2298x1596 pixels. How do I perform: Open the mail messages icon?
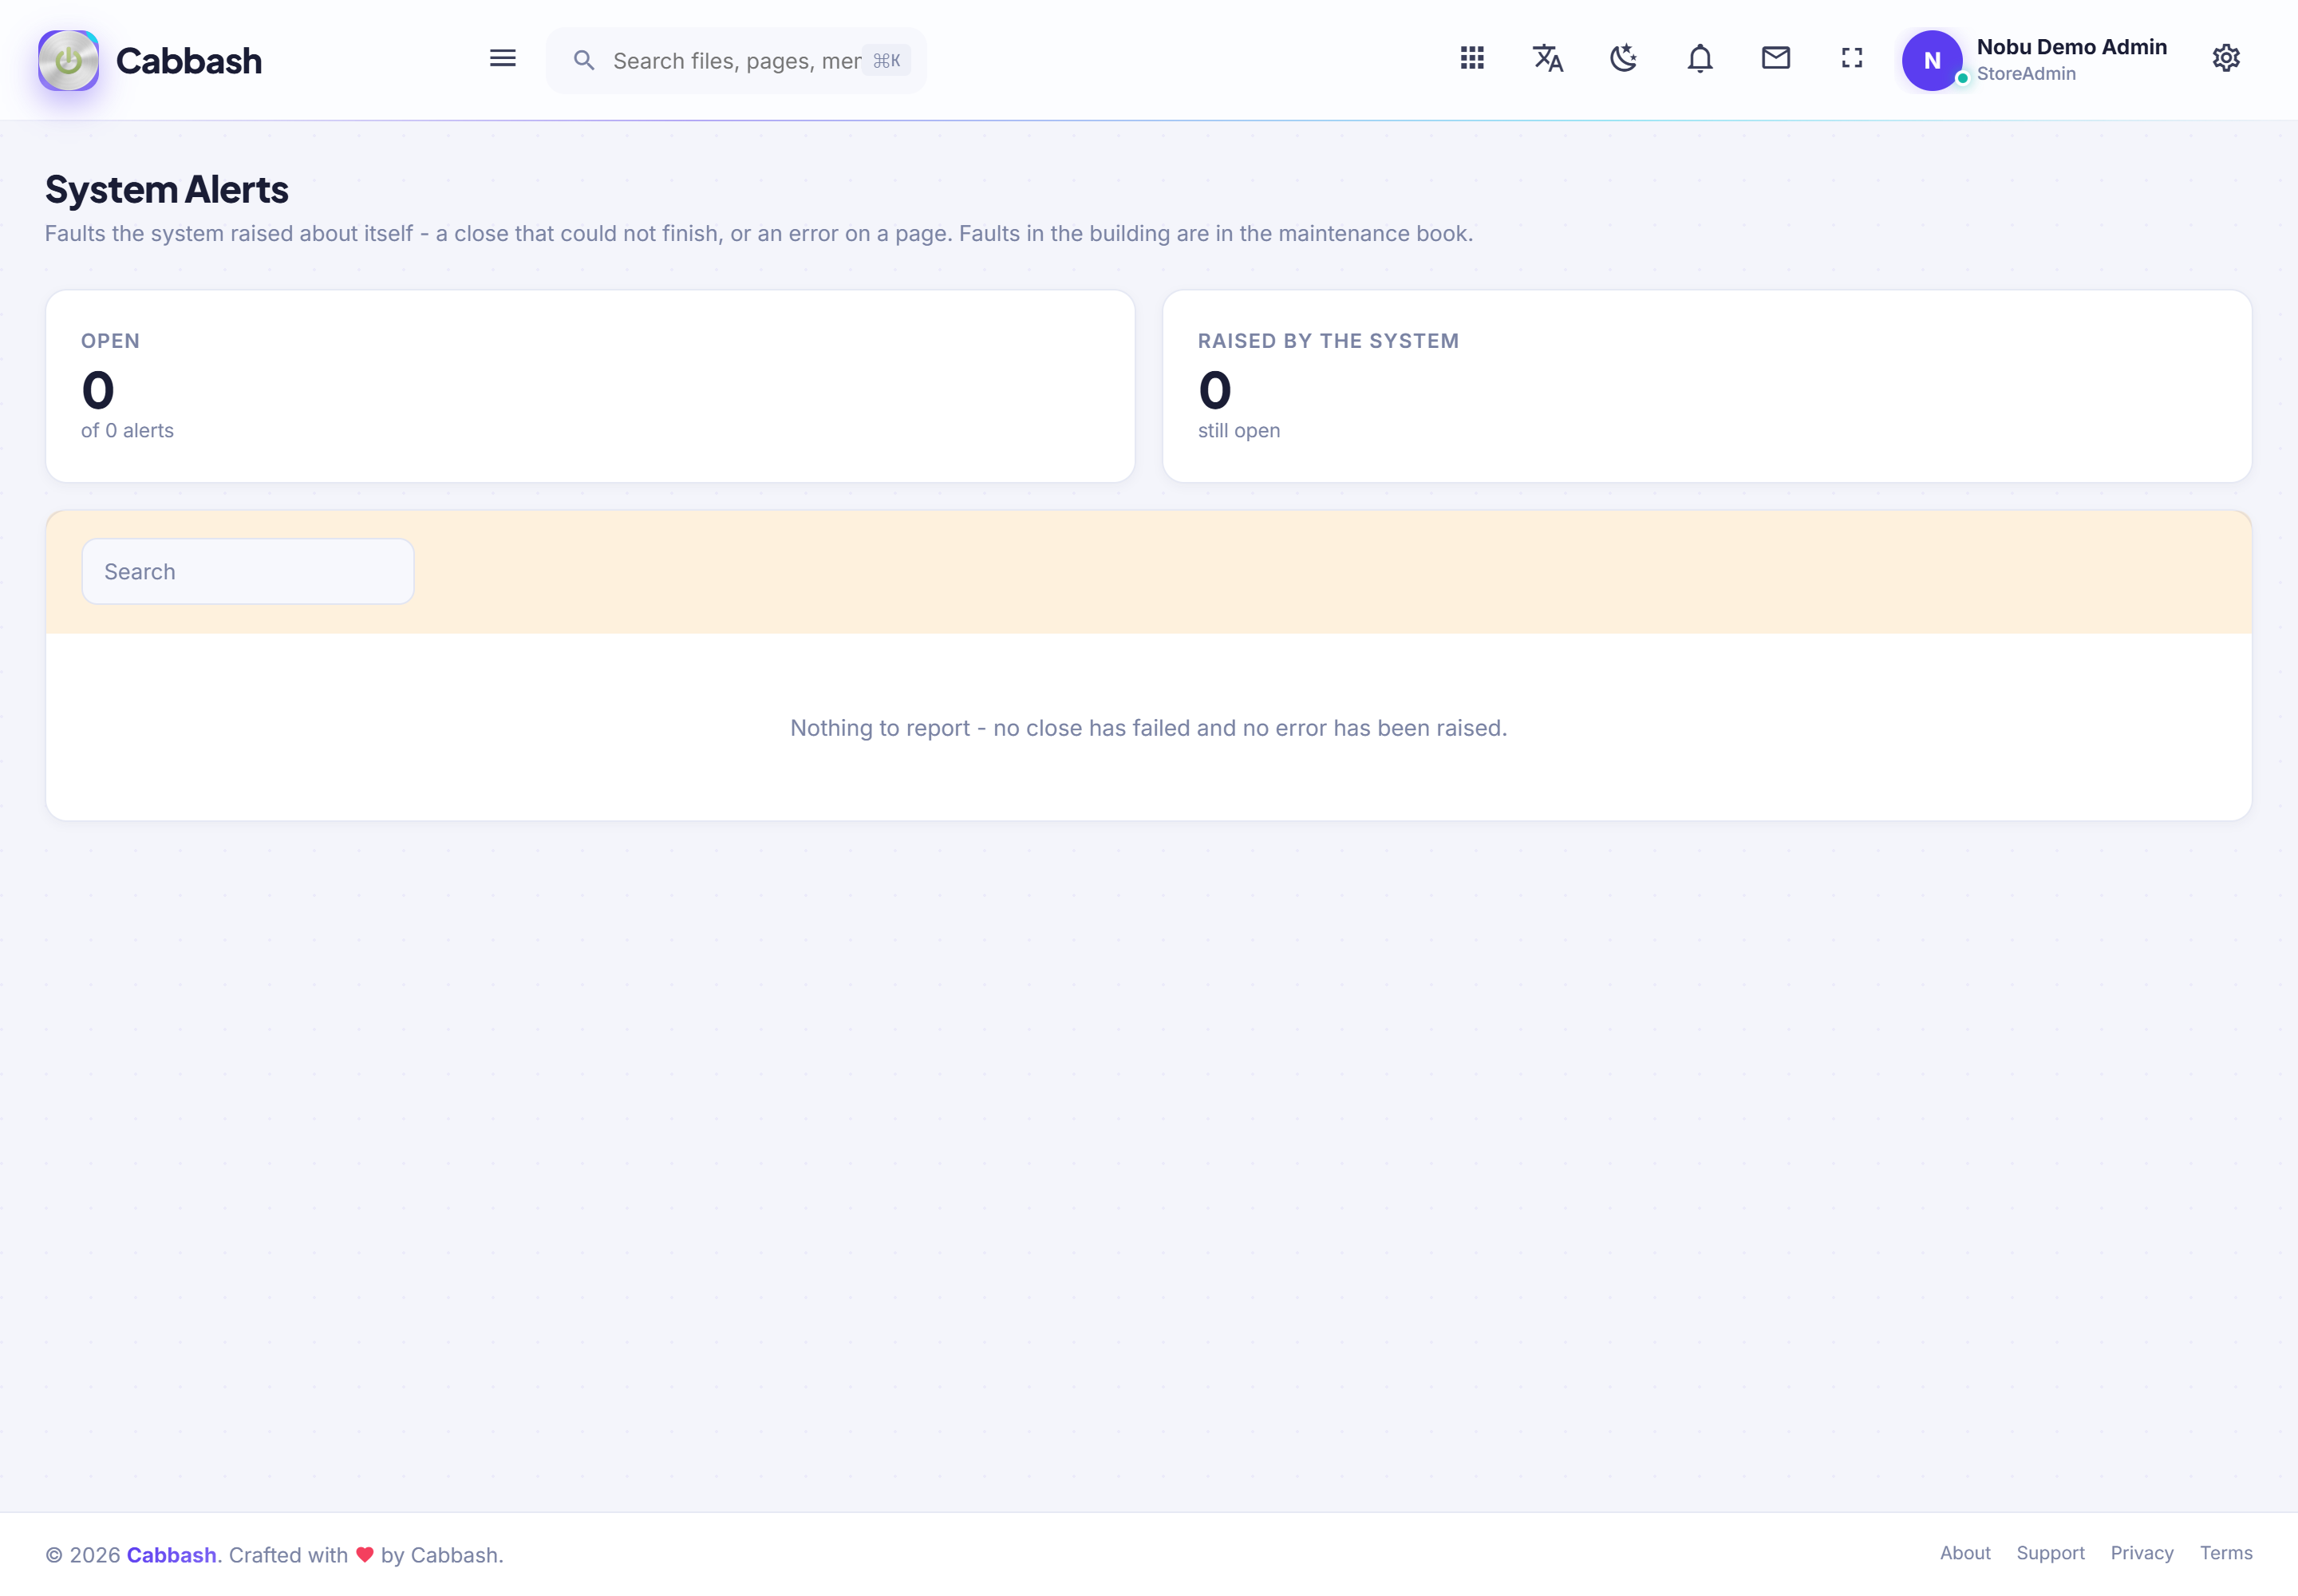click(1776, 58)
